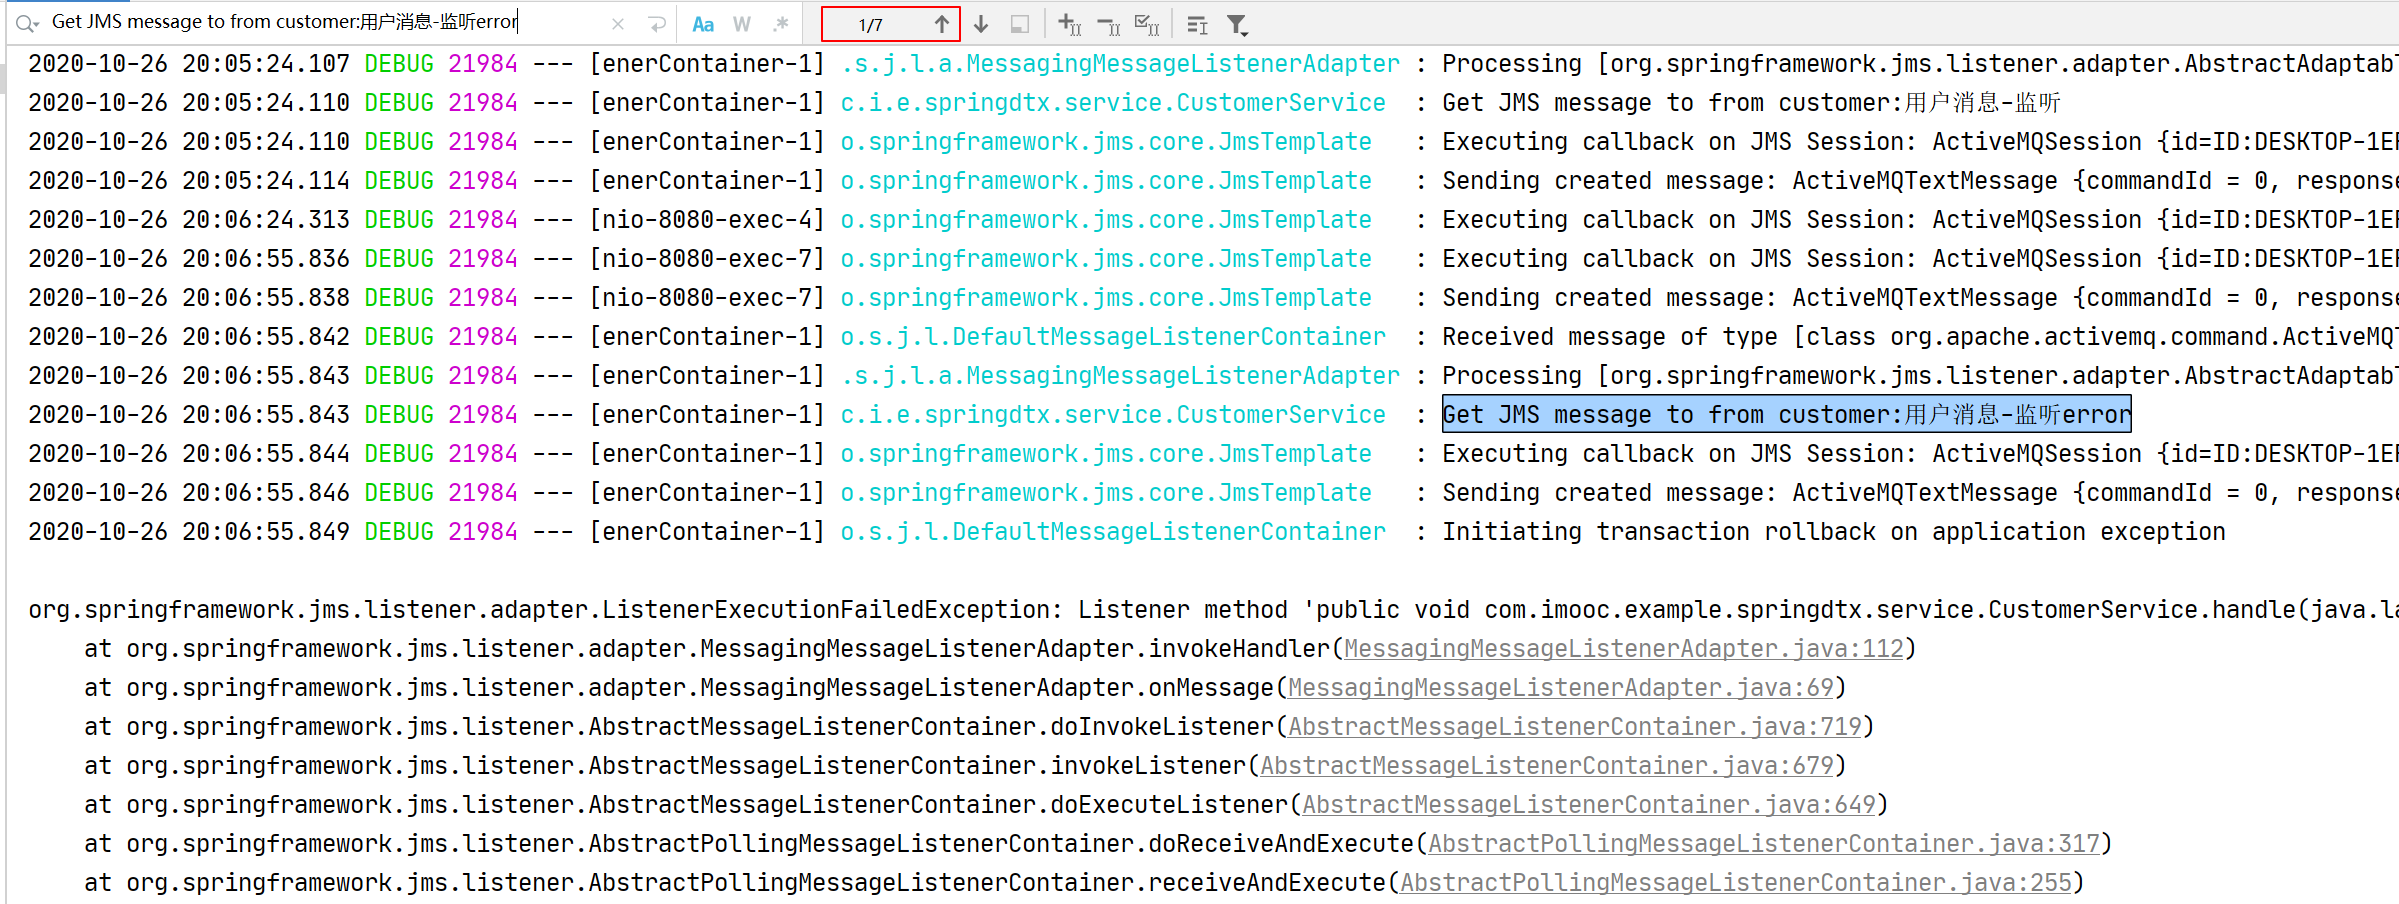Click the 1/7 match counter
Image resolution: width=2399 pixels, height=904 pixels.
pos(871,25)
